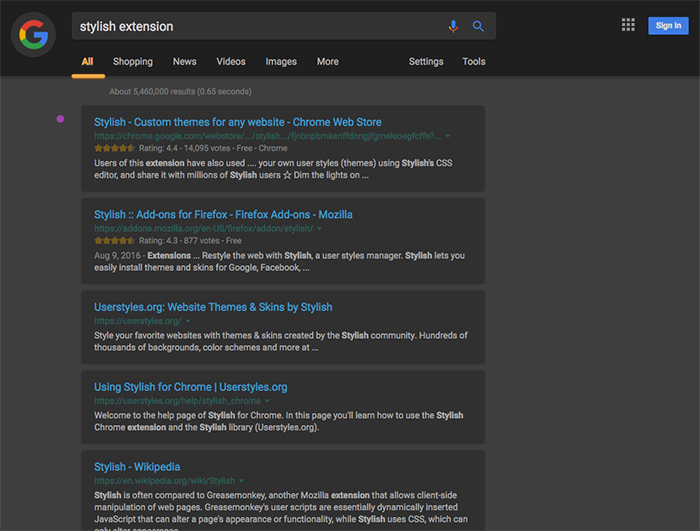Click the https://userstyles.org/ URL text

[138, 321]
